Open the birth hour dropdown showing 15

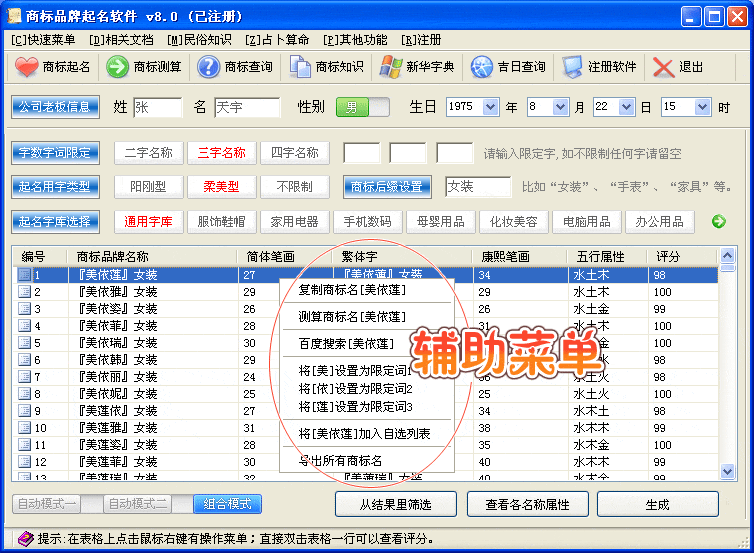point(702,106)
